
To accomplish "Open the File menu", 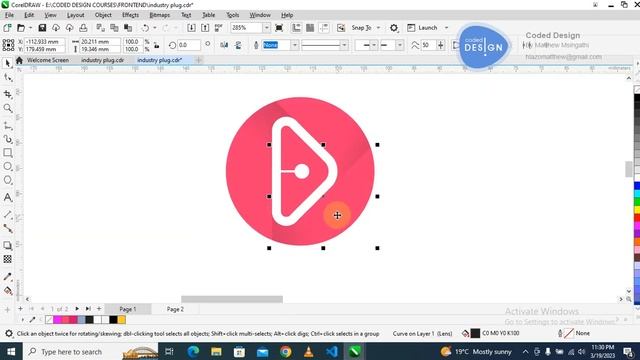I will (9, 15).
